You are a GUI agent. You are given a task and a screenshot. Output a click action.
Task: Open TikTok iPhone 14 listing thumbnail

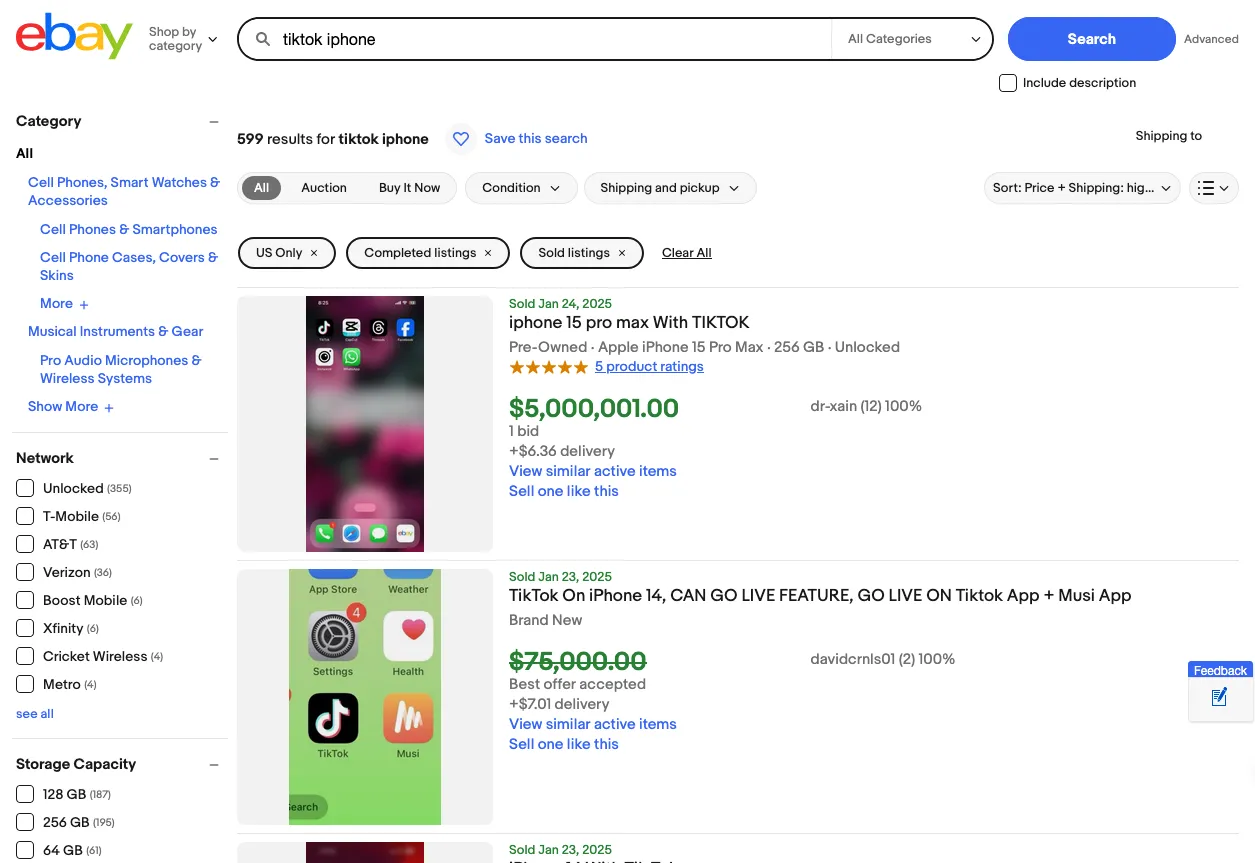pyautogui.click(x=365, y=697)
